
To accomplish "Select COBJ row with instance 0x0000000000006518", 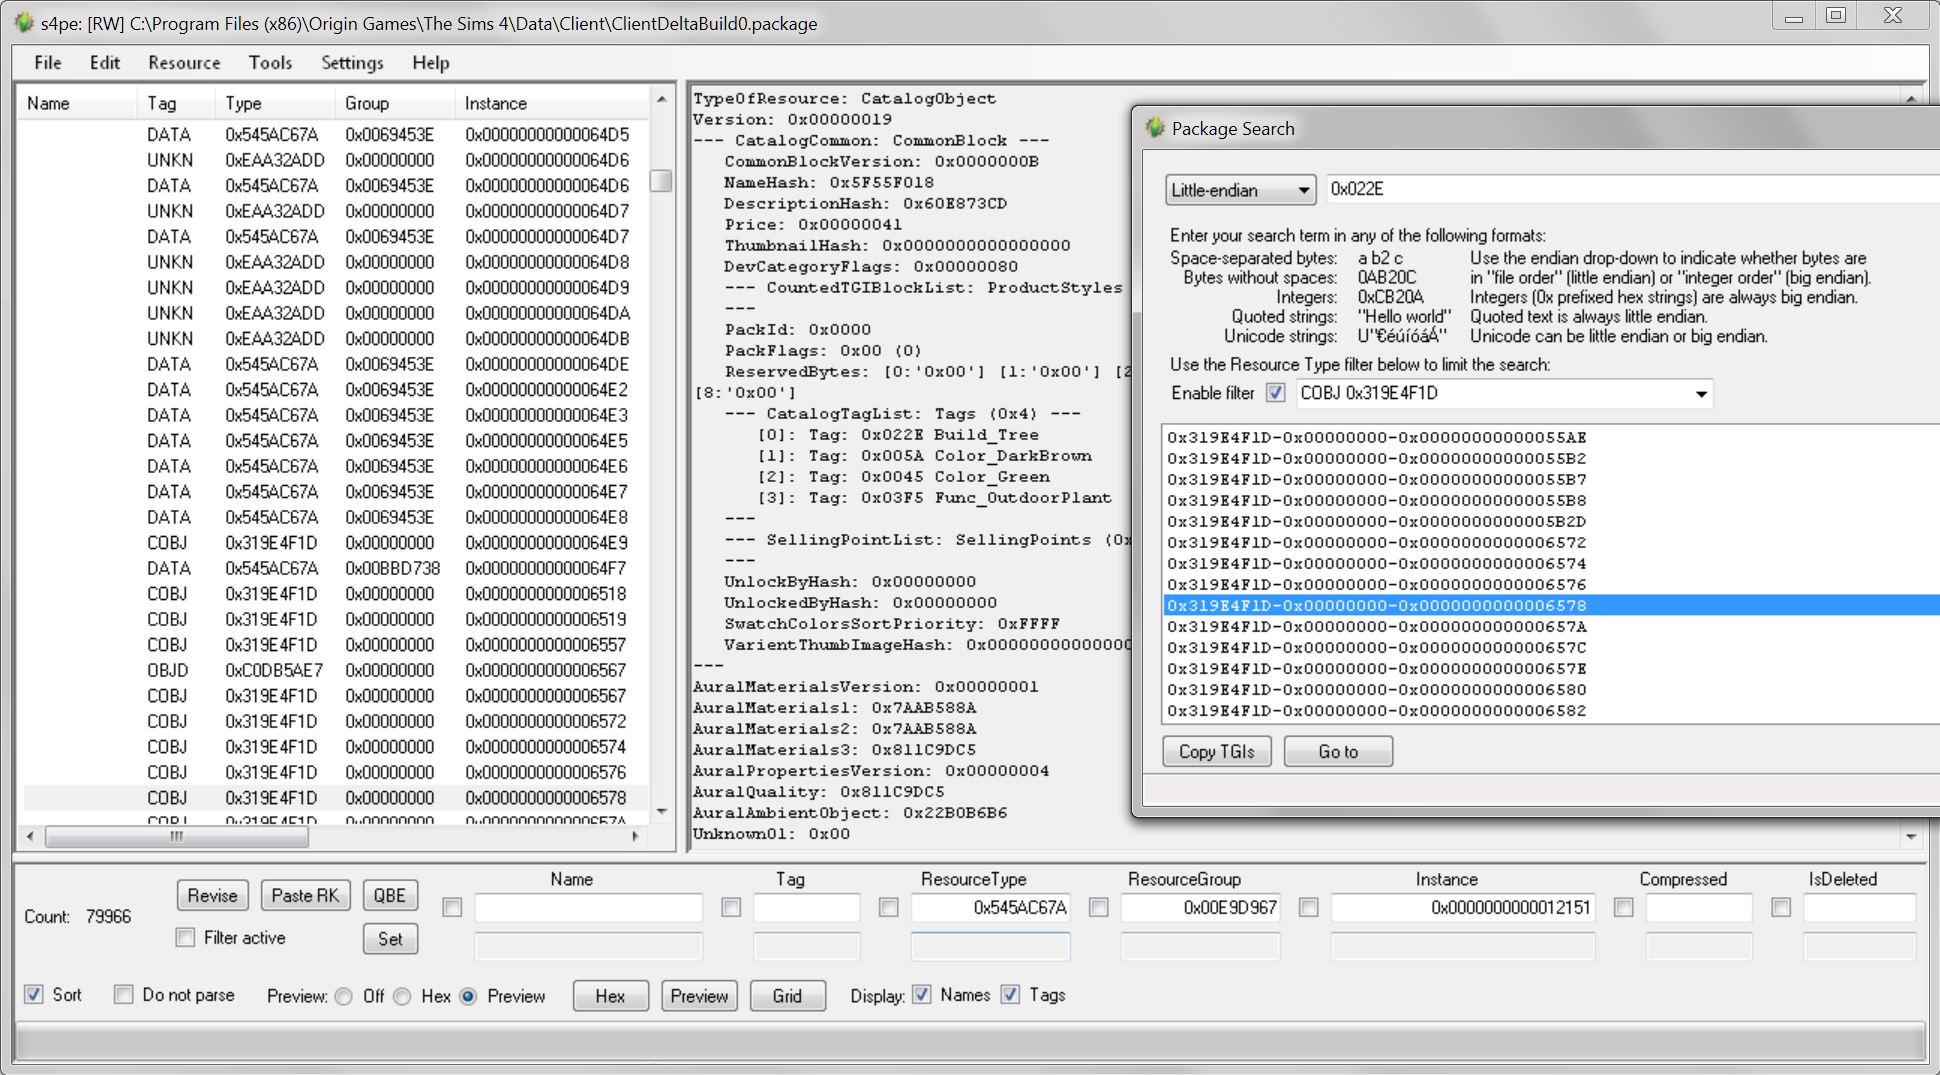I will (x=336, y=594).
